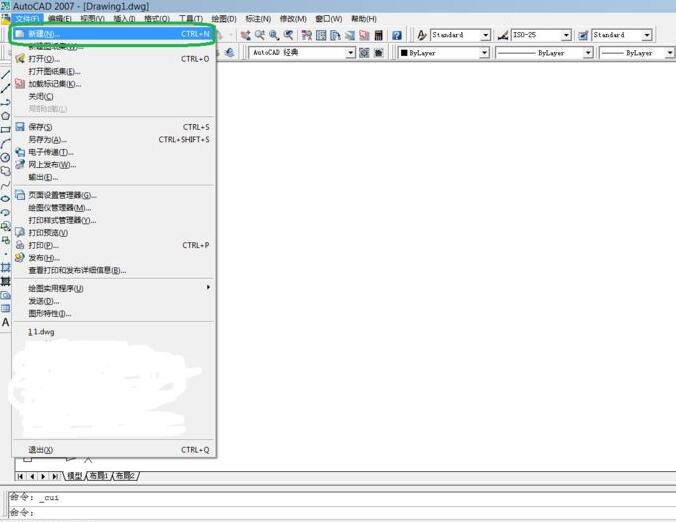The image size is (676, 522).
Task: Select the Gradient fill tool
Action: [x=5, y=281]
